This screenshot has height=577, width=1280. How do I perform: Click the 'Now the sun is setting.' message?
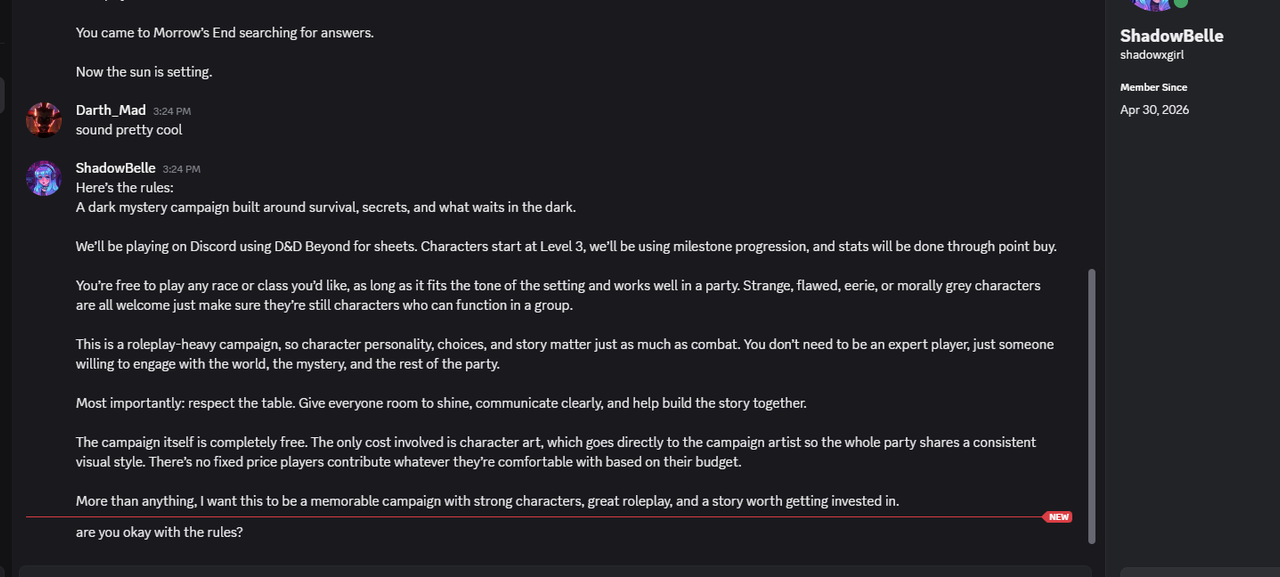pyautogui.click(x=144, y=72)
